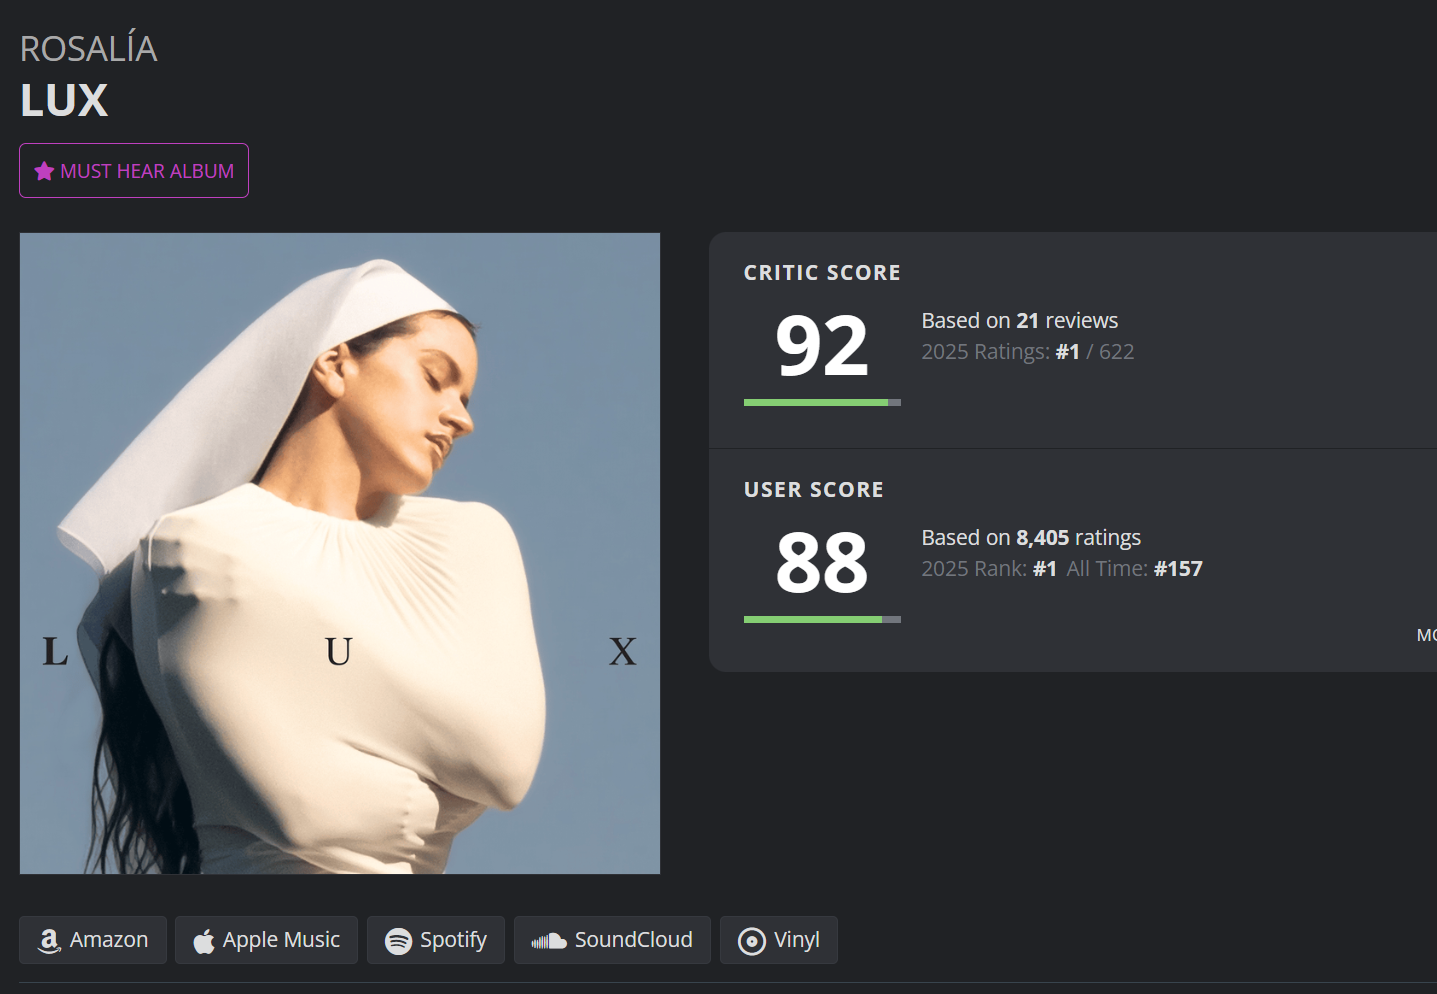Listen on Spotify via its icon

pos(398,941)
